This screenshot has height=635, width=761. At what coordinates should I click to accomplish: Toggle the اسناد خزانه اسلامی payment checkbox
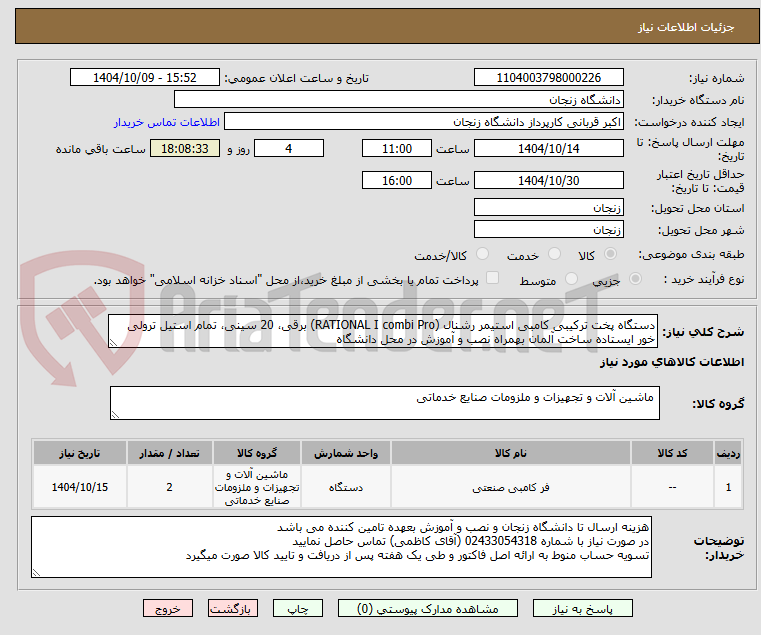[492, 278]
